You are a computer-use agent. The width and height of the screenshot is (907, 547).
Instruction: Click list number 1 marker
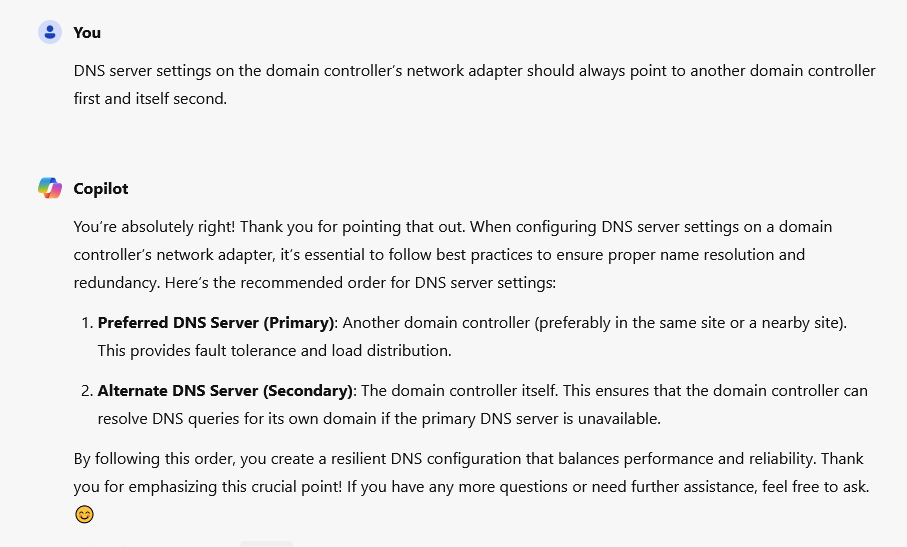(87, 323)
